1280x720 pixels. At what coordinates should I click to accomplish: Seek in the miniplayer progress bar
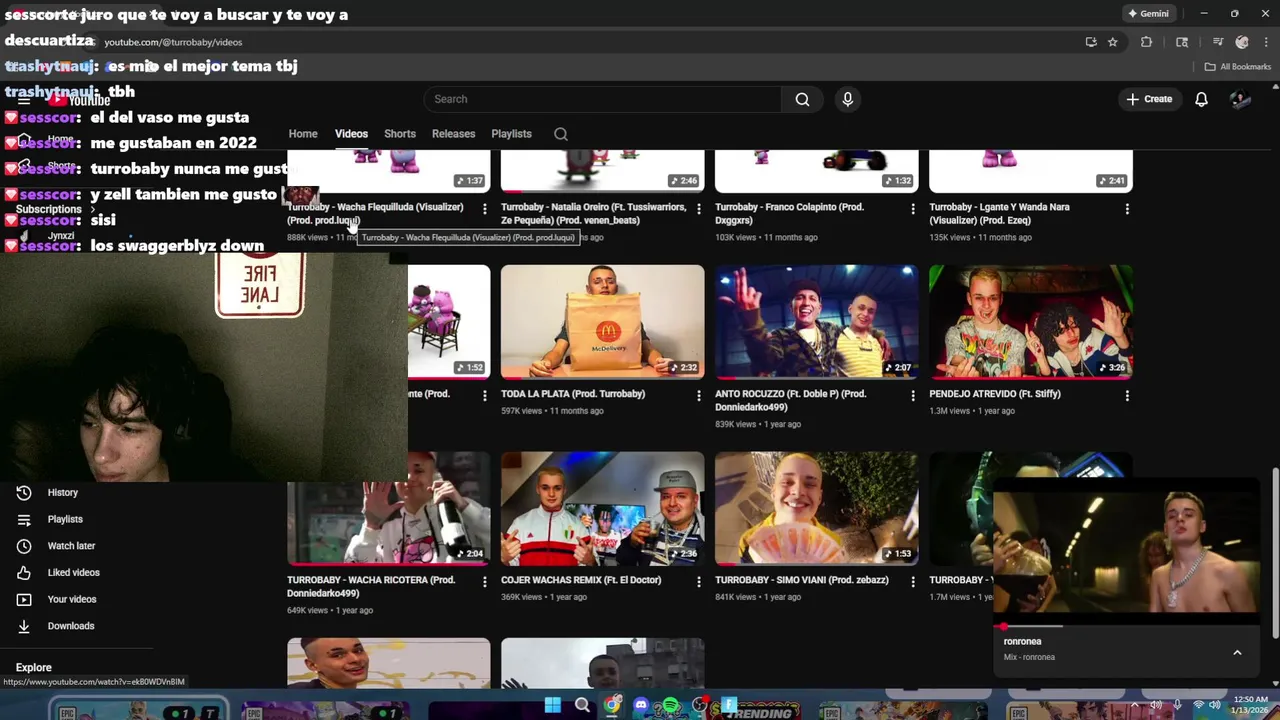(x=1126, y=627)
